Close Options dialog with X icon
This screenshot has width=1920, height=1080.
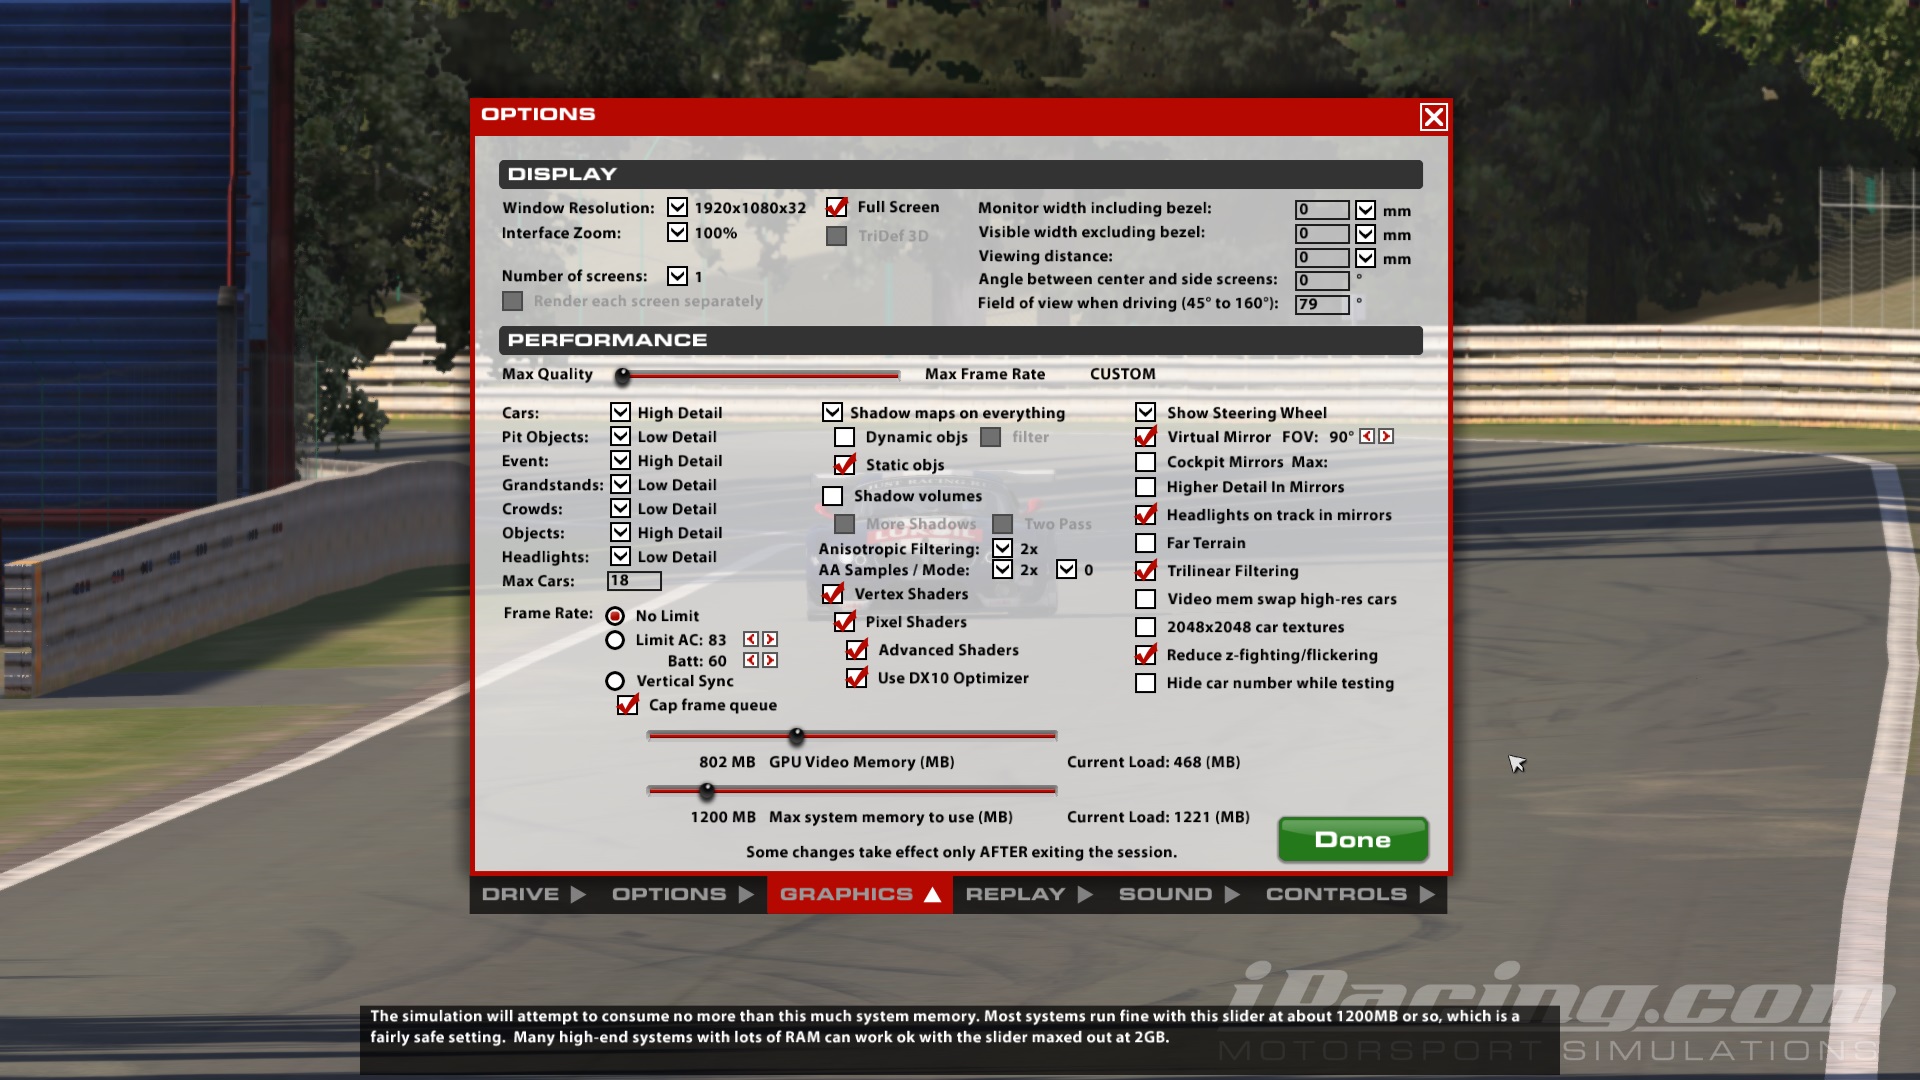(x=1433, y=118)
